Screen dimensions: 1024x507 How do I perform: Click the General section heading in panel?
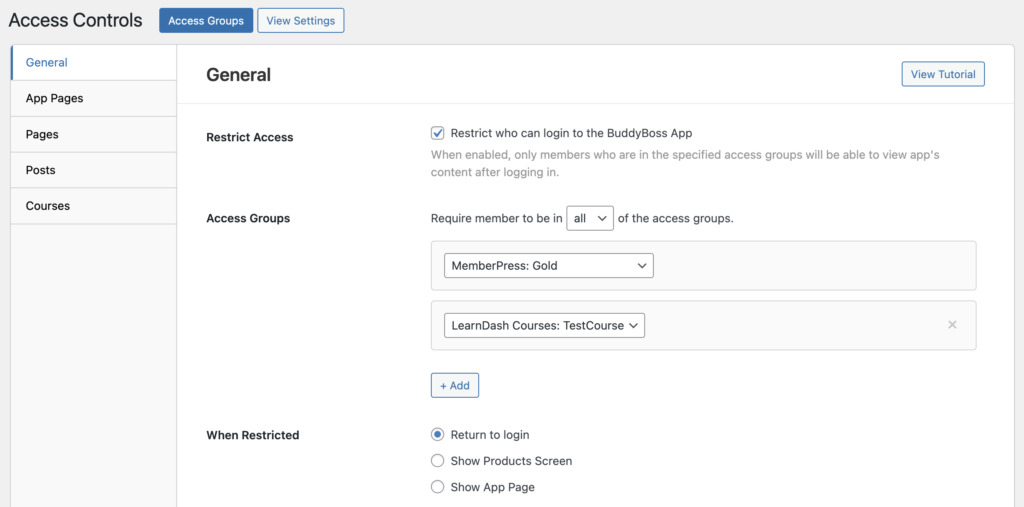[x=238, y=74]
